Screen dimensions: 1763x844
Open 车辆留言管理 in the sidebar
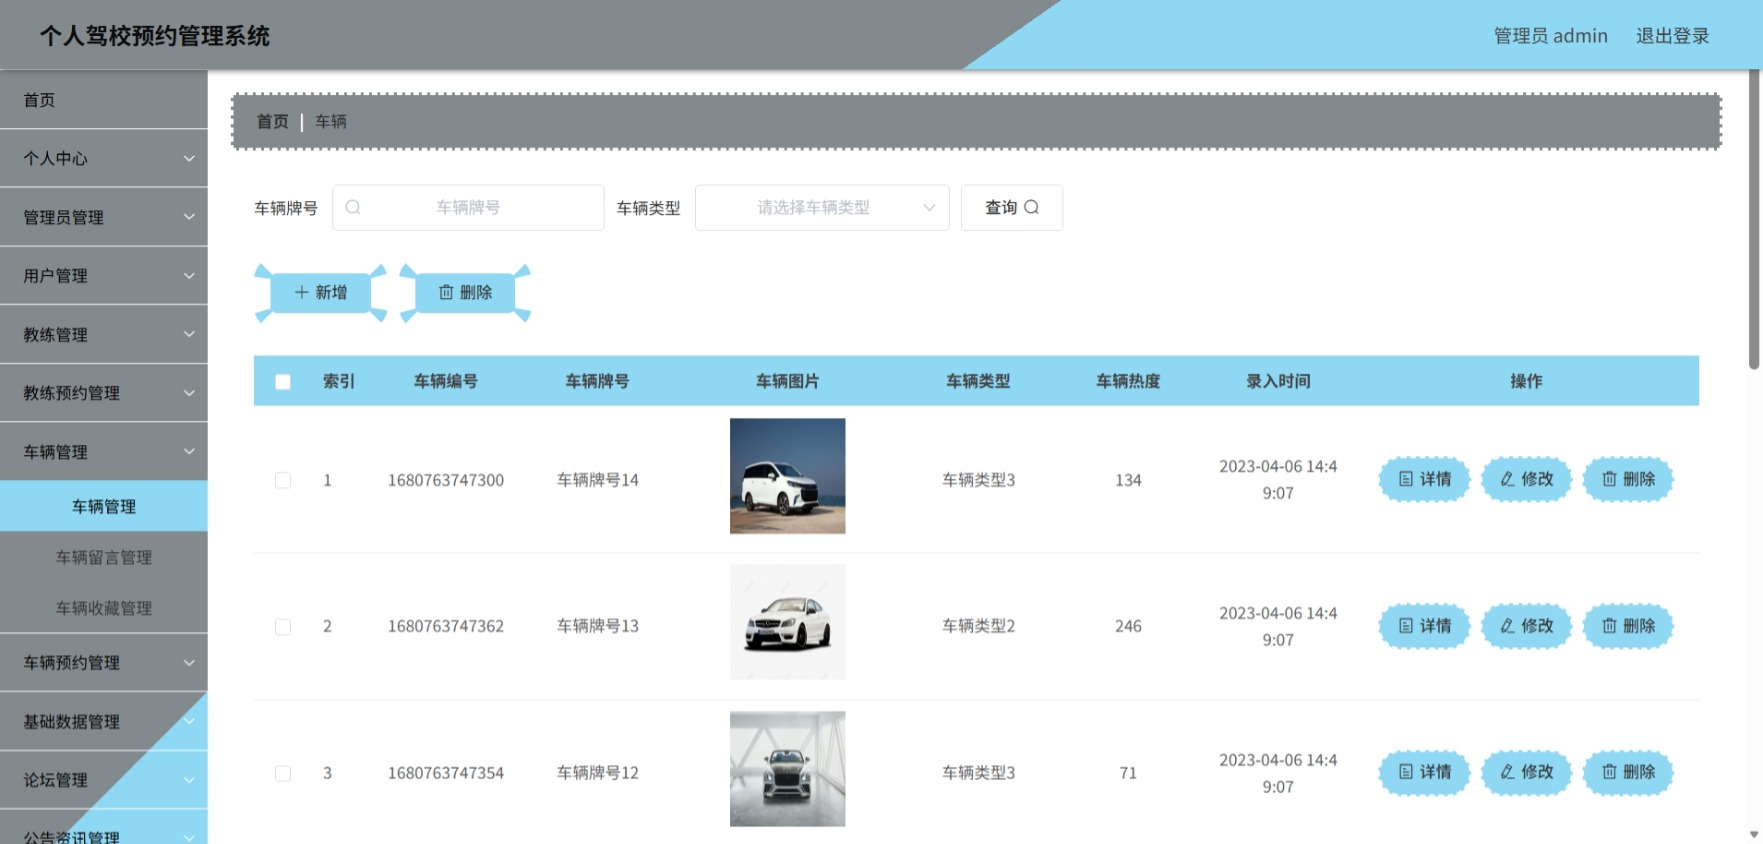click(x=104, y=557)
